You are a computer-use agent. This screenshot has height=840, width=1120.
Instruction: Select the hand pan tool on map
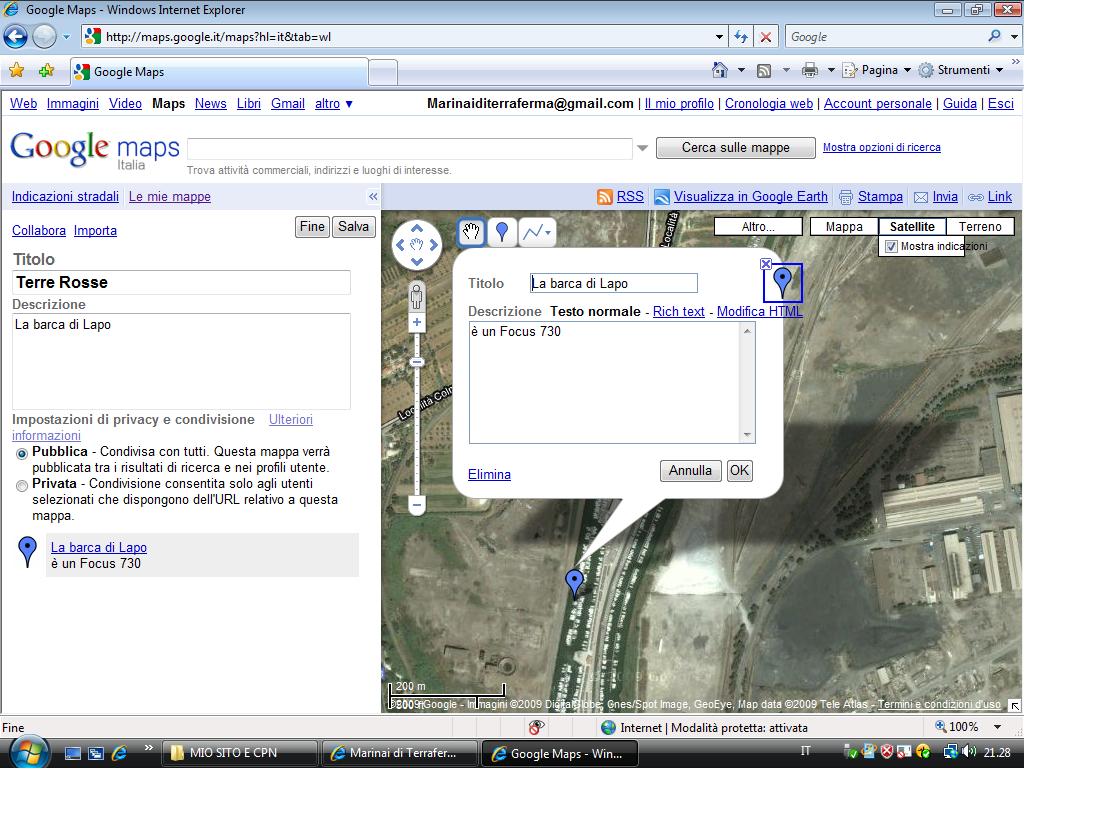pos(471,231)
